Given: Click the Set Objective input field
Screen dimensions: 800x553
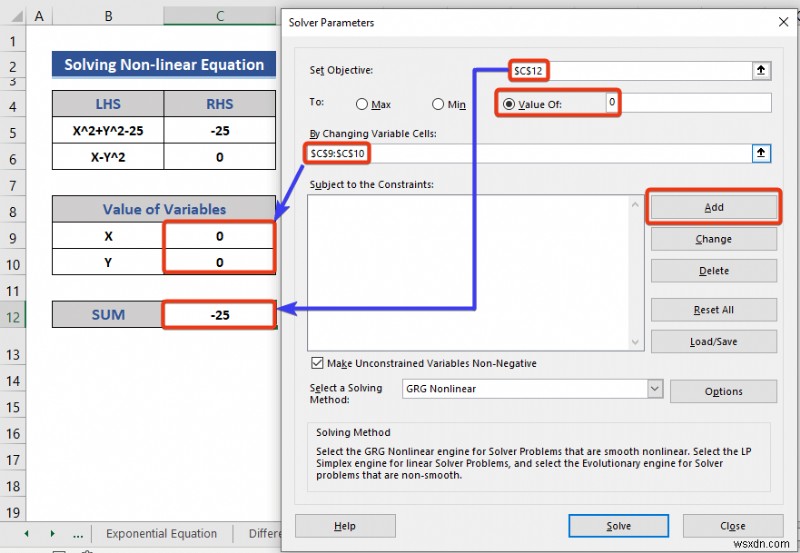Looking at the screenshot, I should point(630,70).
